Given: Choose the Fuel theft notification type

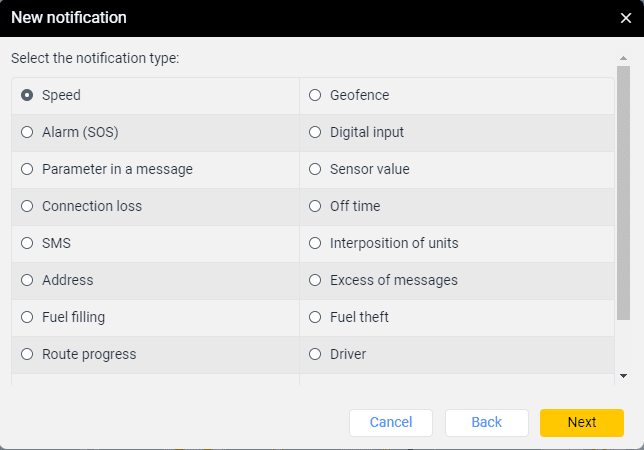Looking at the screenshot, I should tap(315, 317).
